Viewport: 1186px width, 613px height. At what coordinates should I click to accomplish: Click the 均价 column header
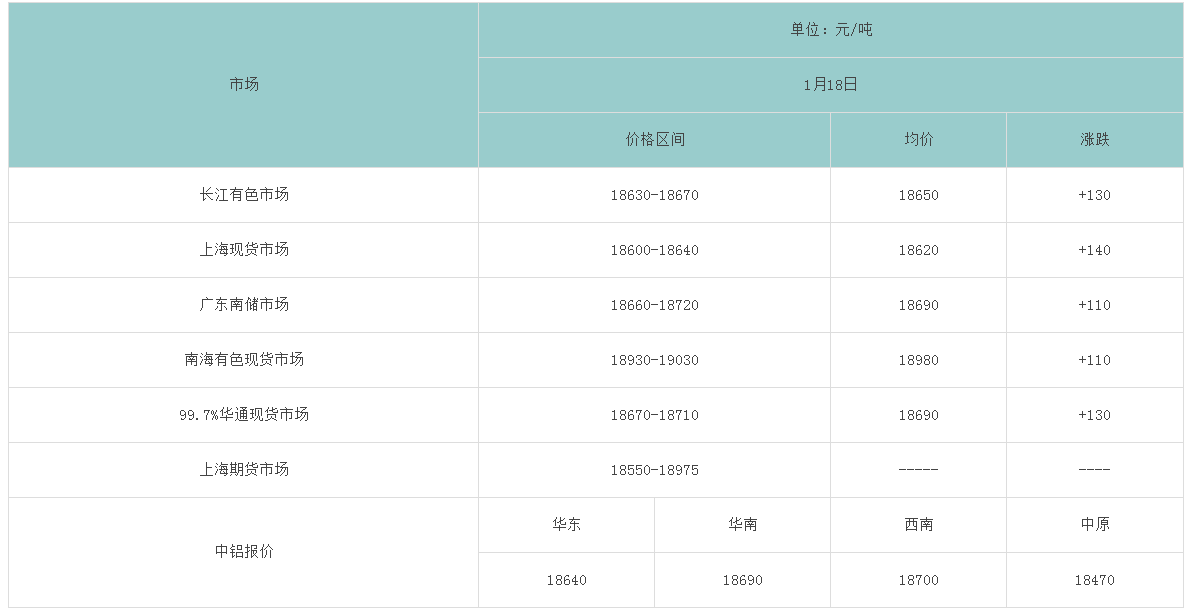point(918,140)
